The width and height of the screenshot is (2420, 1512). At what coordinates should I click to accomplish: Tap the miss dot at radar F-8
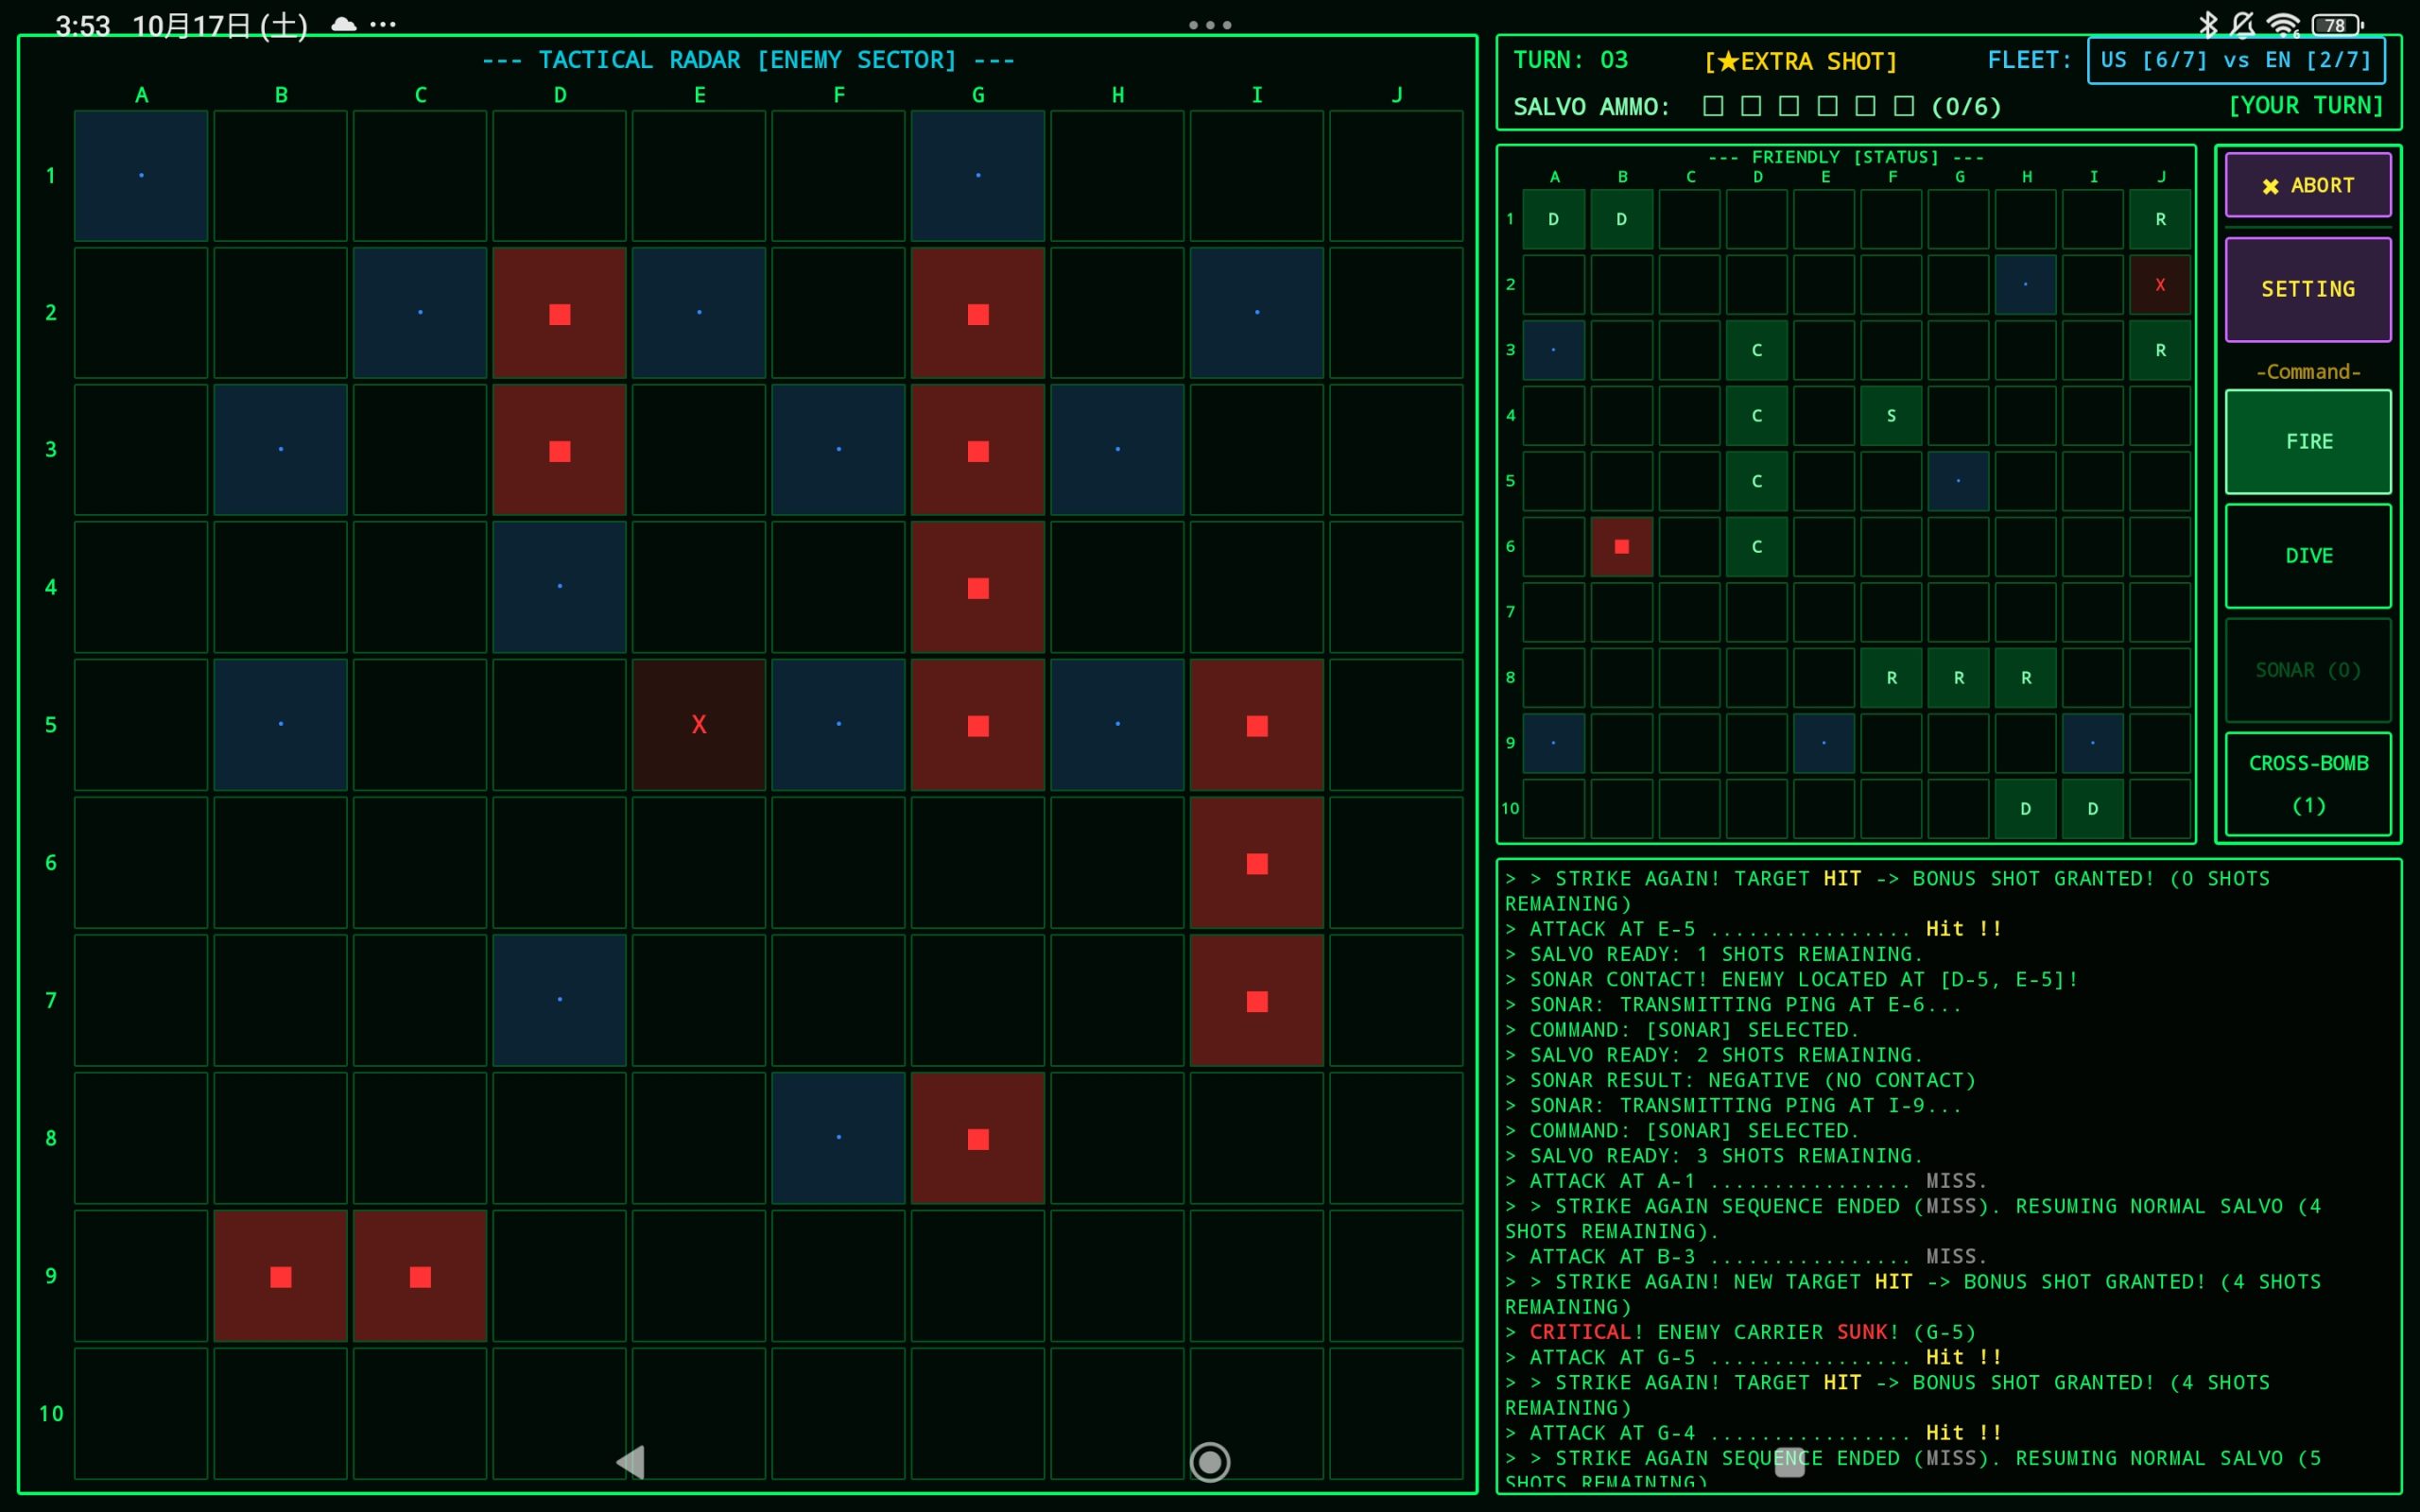pos(838,1139)
